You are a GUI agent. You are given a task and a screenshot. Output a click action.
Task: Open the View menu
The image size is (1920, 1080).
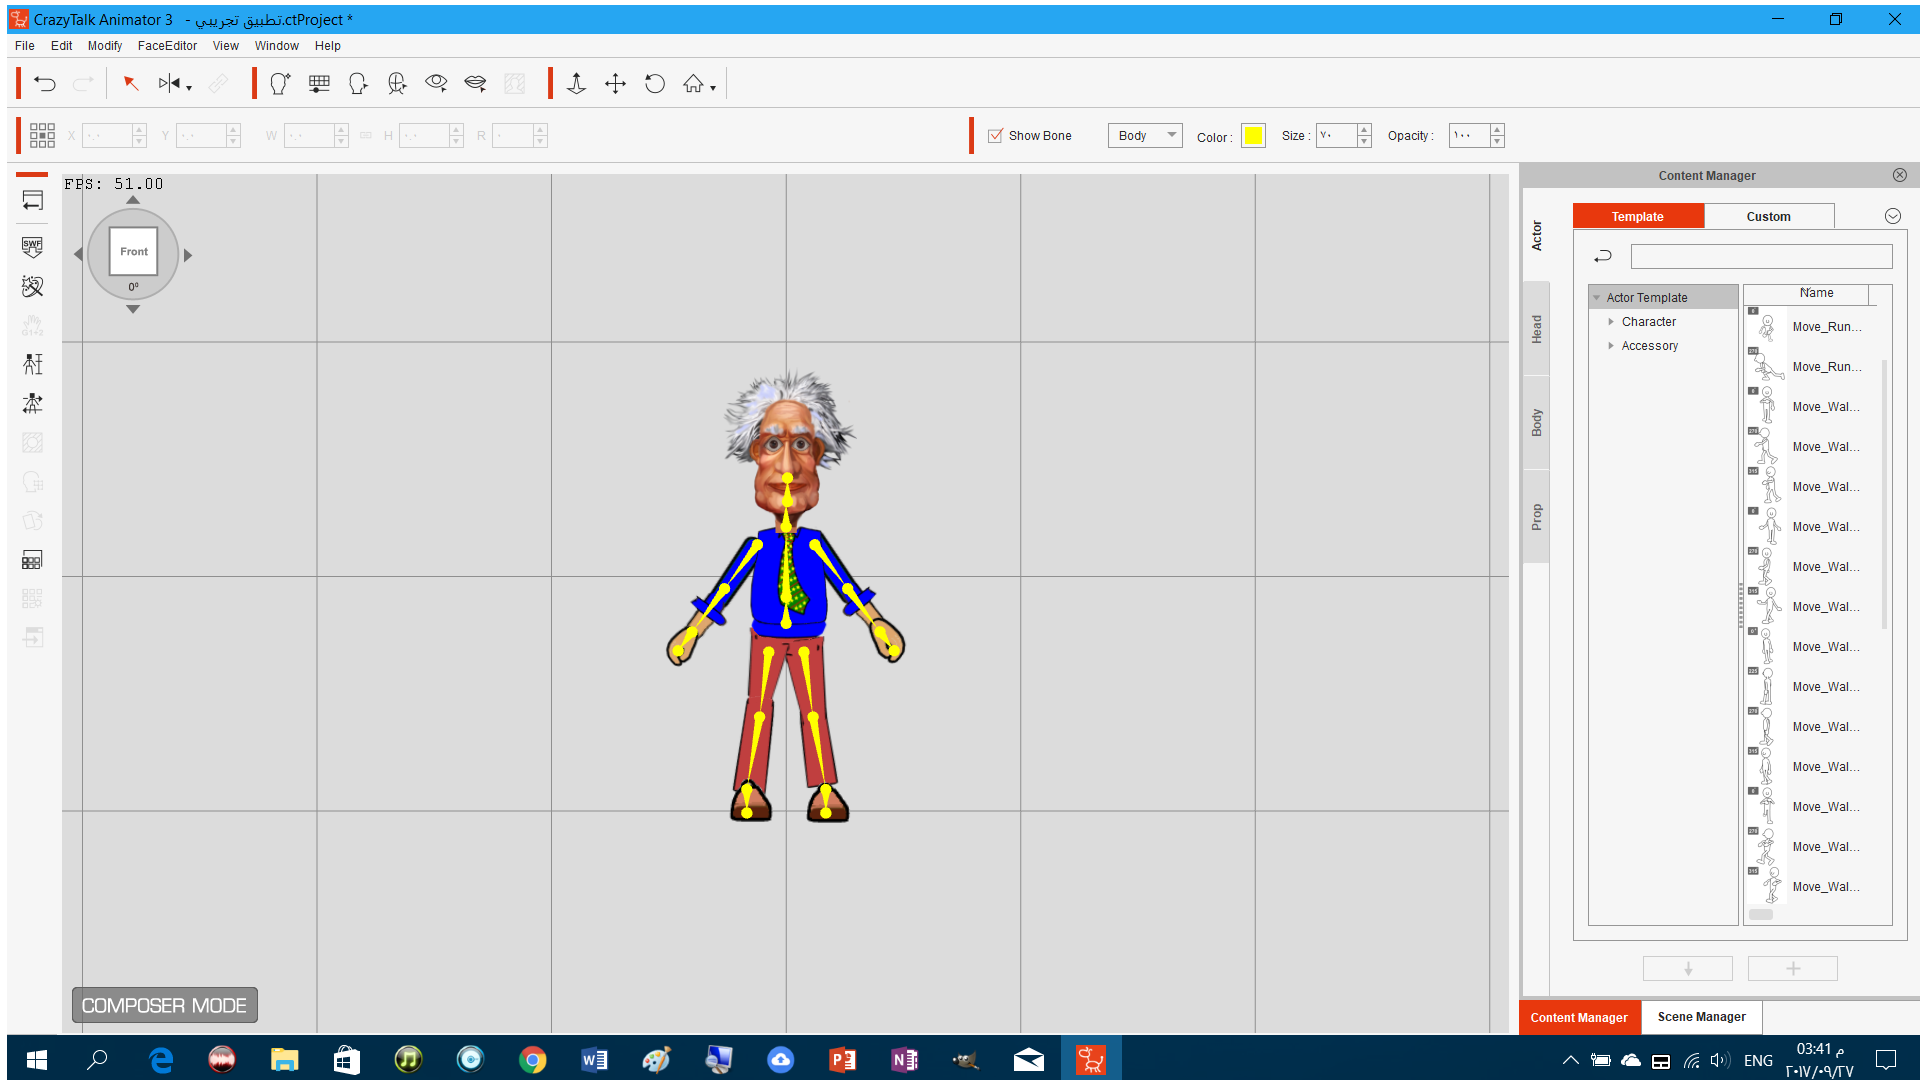point(226,46)
